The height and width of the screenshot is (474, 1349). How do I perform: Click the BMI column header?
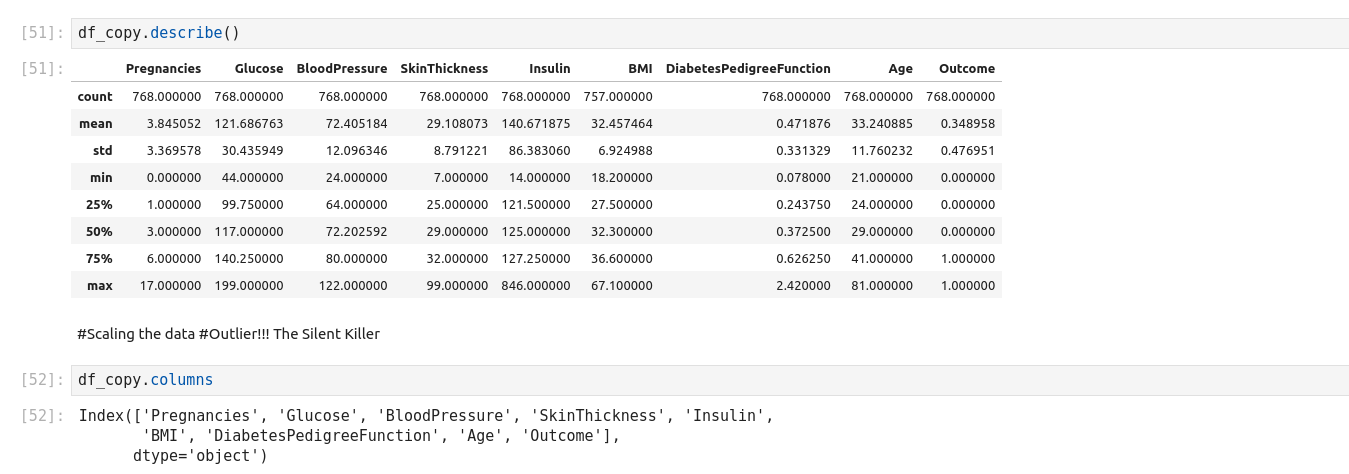[640, 69]
